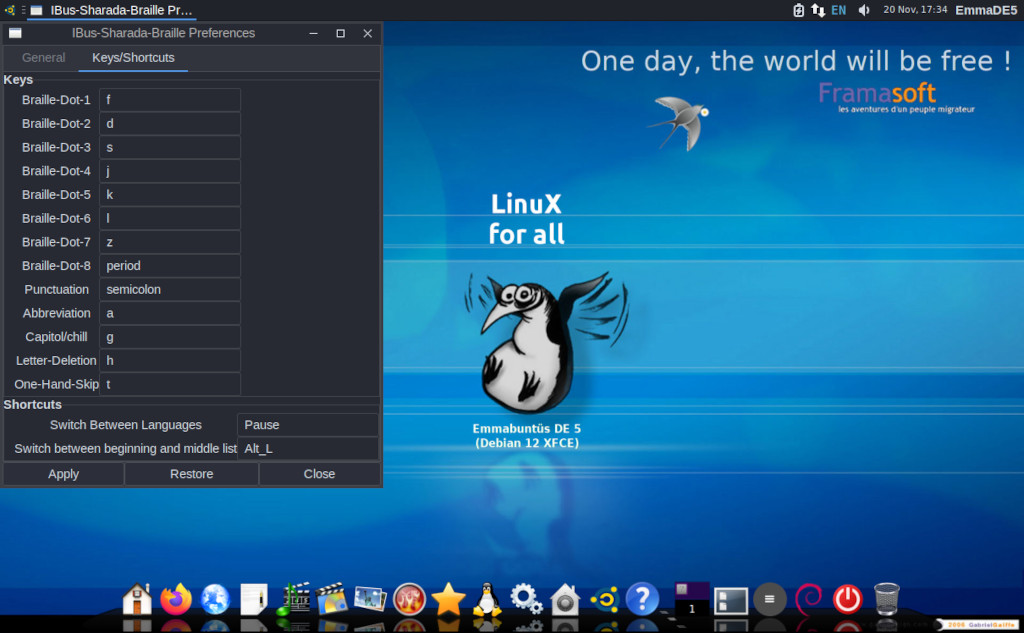Launch Firefox from the dock
The height and width of the screenshot is (633, 1024).
176,599
